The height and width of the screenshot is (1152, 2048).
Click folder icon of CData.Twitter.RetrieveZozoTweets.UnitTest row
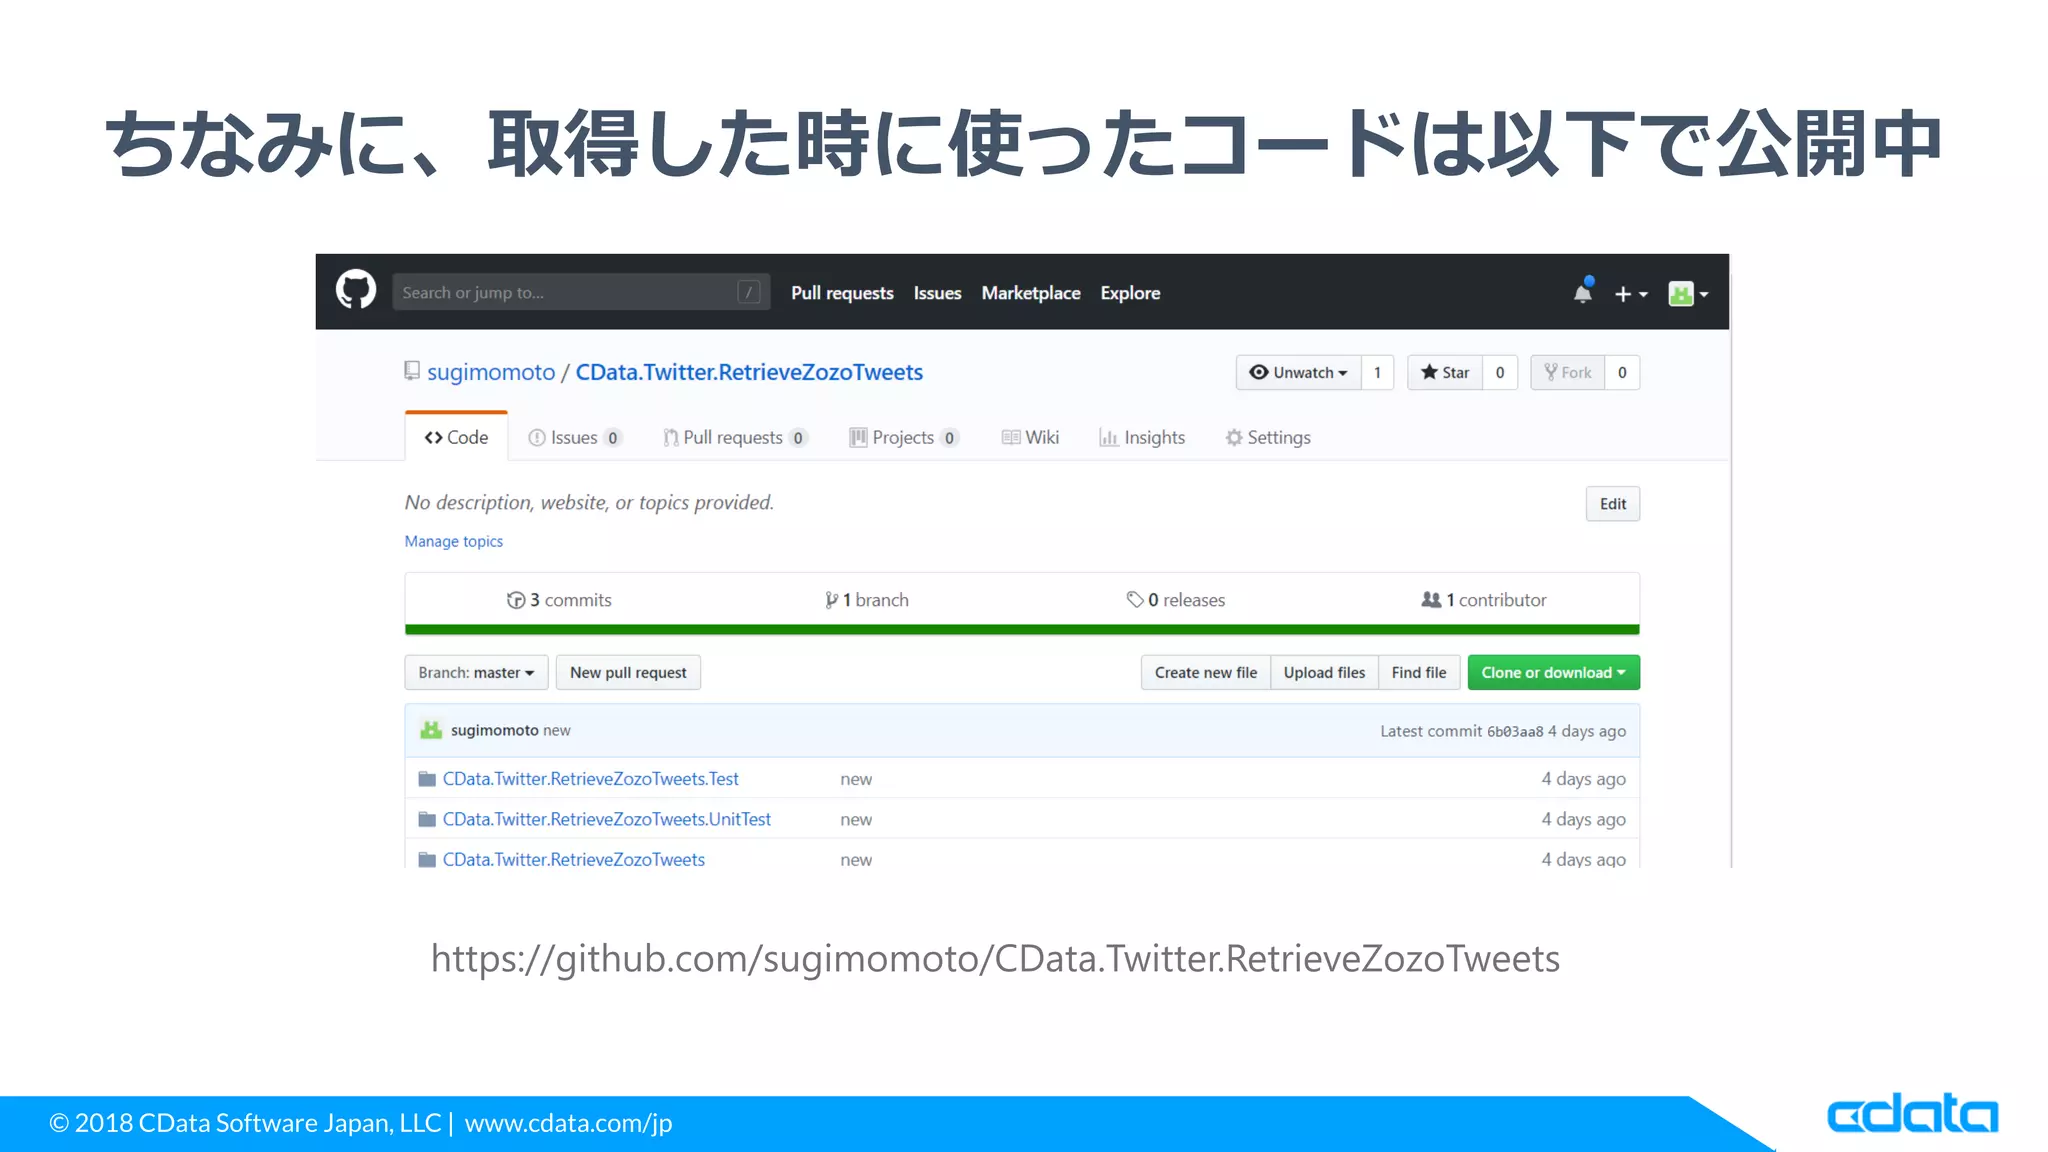pyautogui.click(x=427, y=819)
